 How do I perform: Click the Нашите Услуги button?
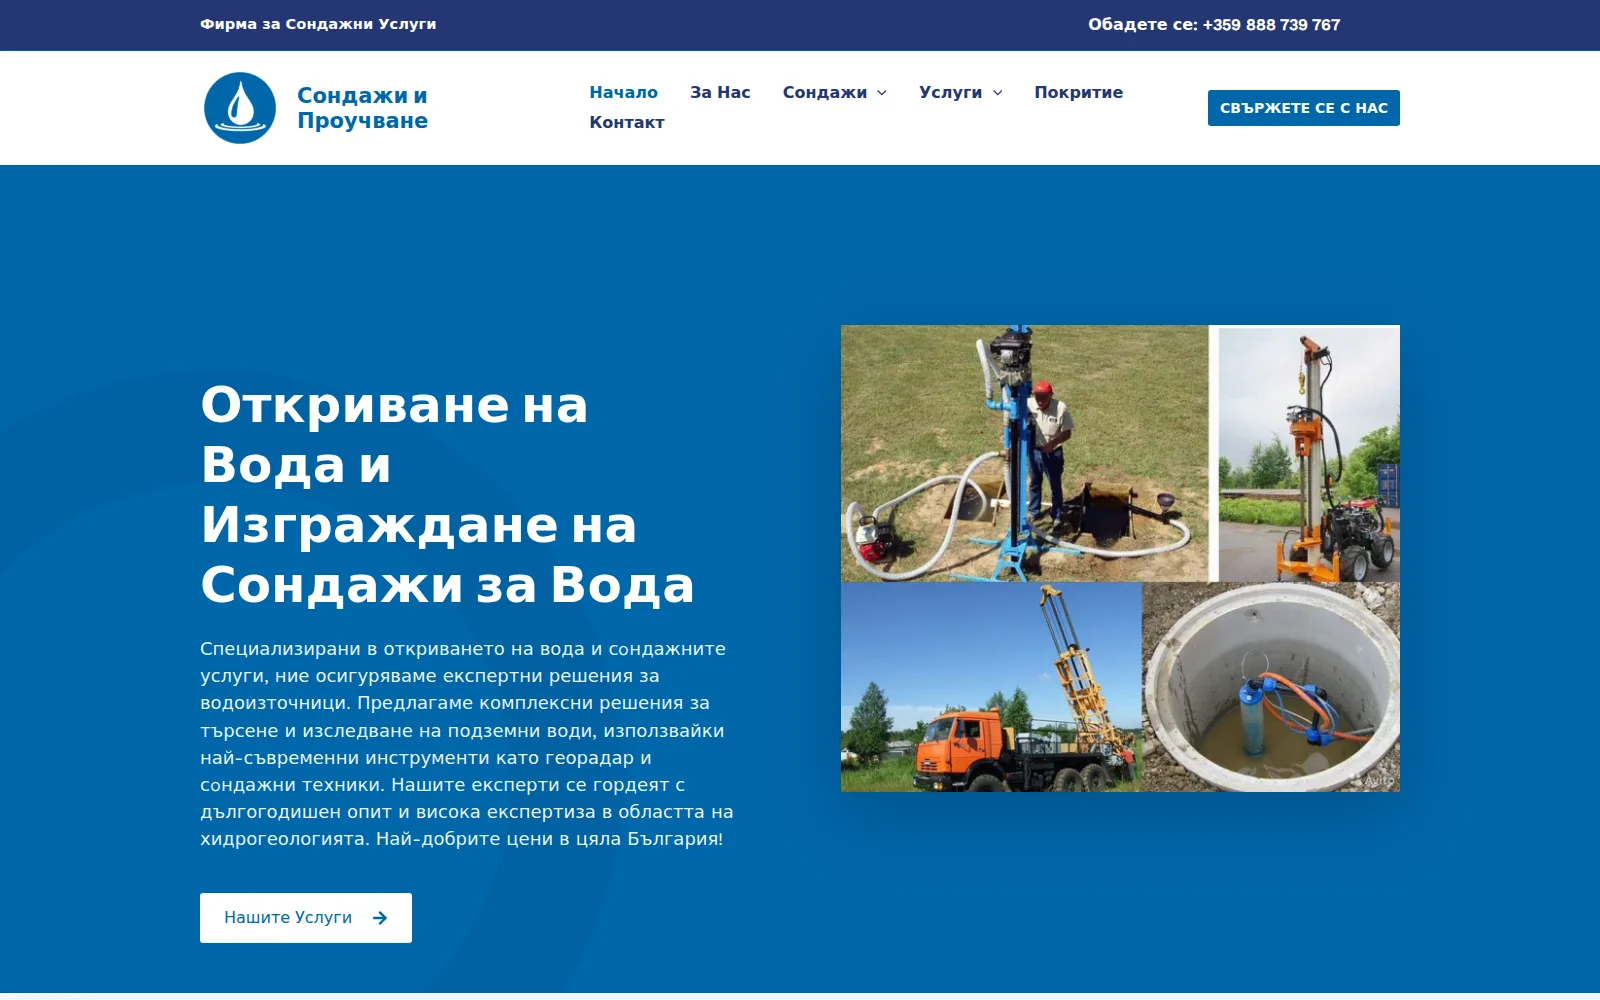(306, 918)
